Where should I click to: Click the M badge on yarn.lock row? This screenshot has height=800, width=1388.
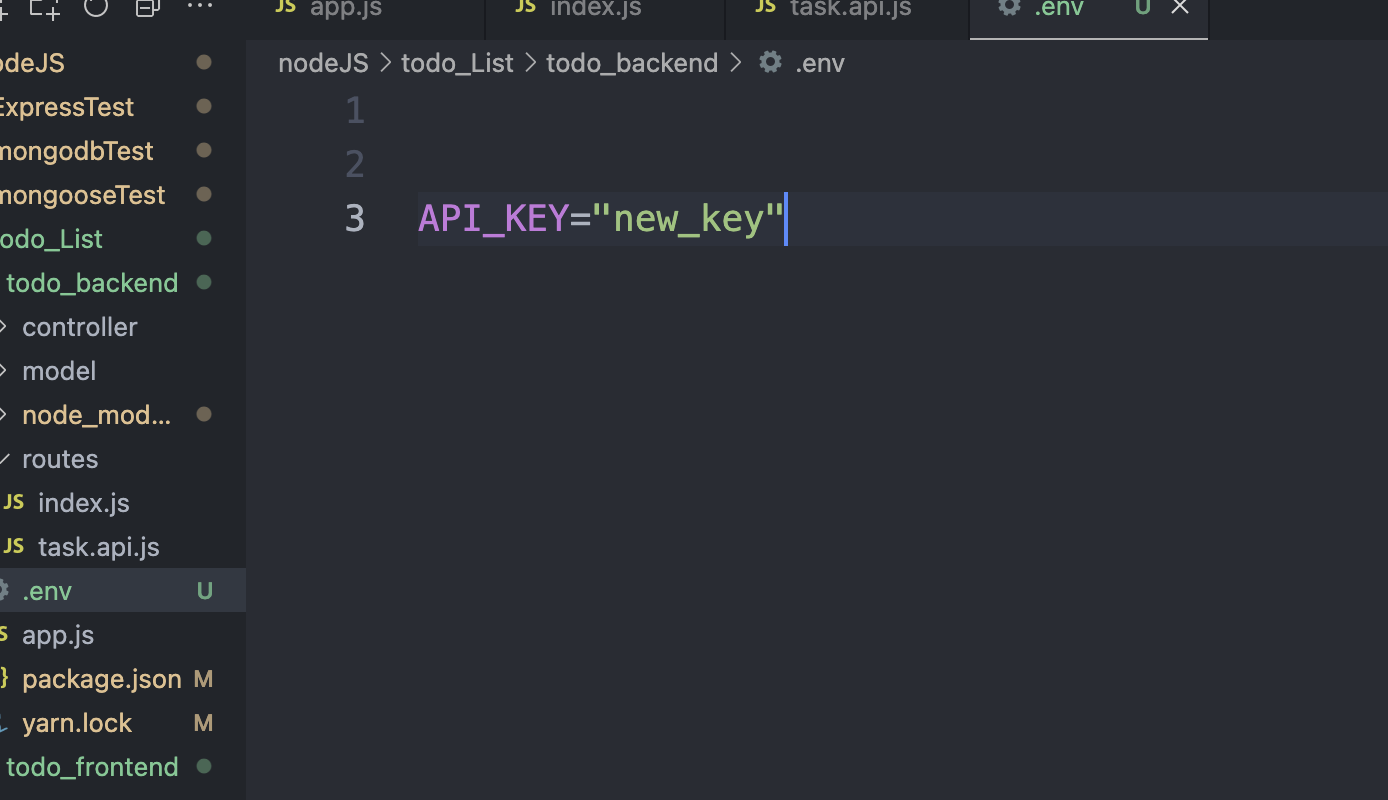click(x=203, y=723)
